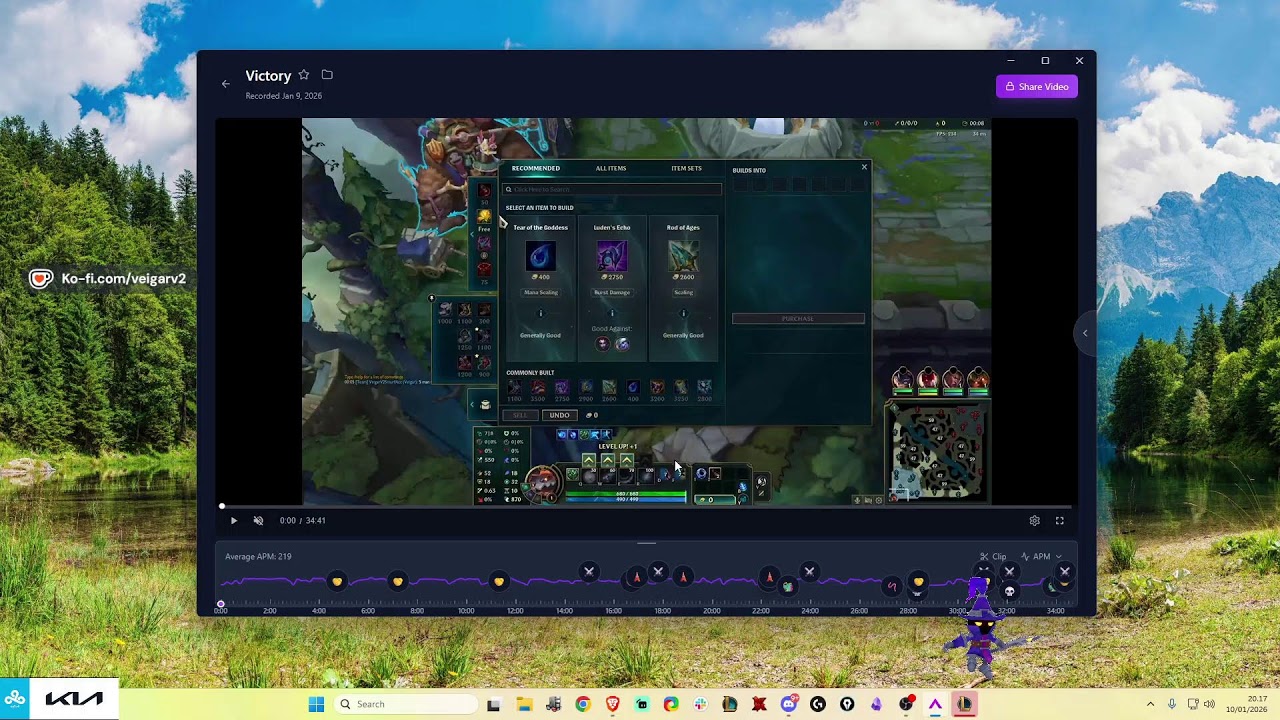Jump to the crossed-swords marker near 15:00

pos(589,572)
